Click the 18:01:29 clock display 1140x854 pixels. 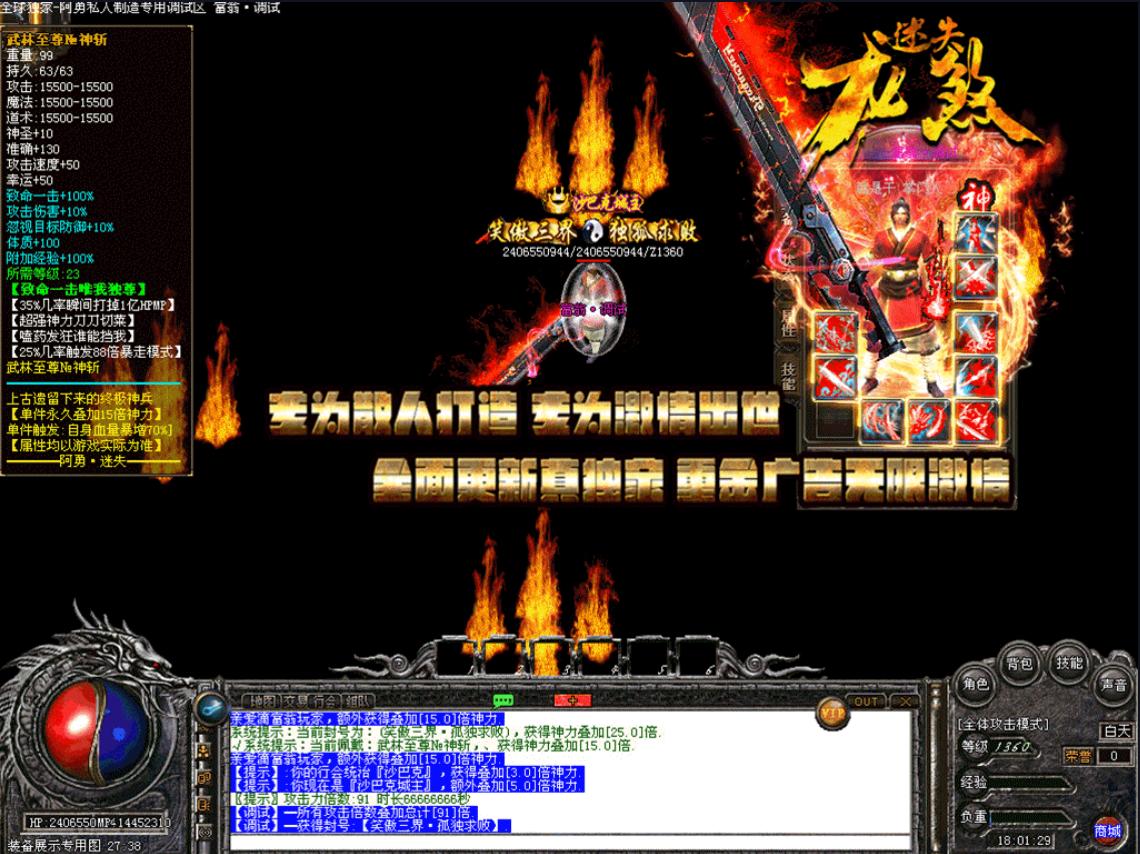pyautogui.click(x=1024, y=840)
